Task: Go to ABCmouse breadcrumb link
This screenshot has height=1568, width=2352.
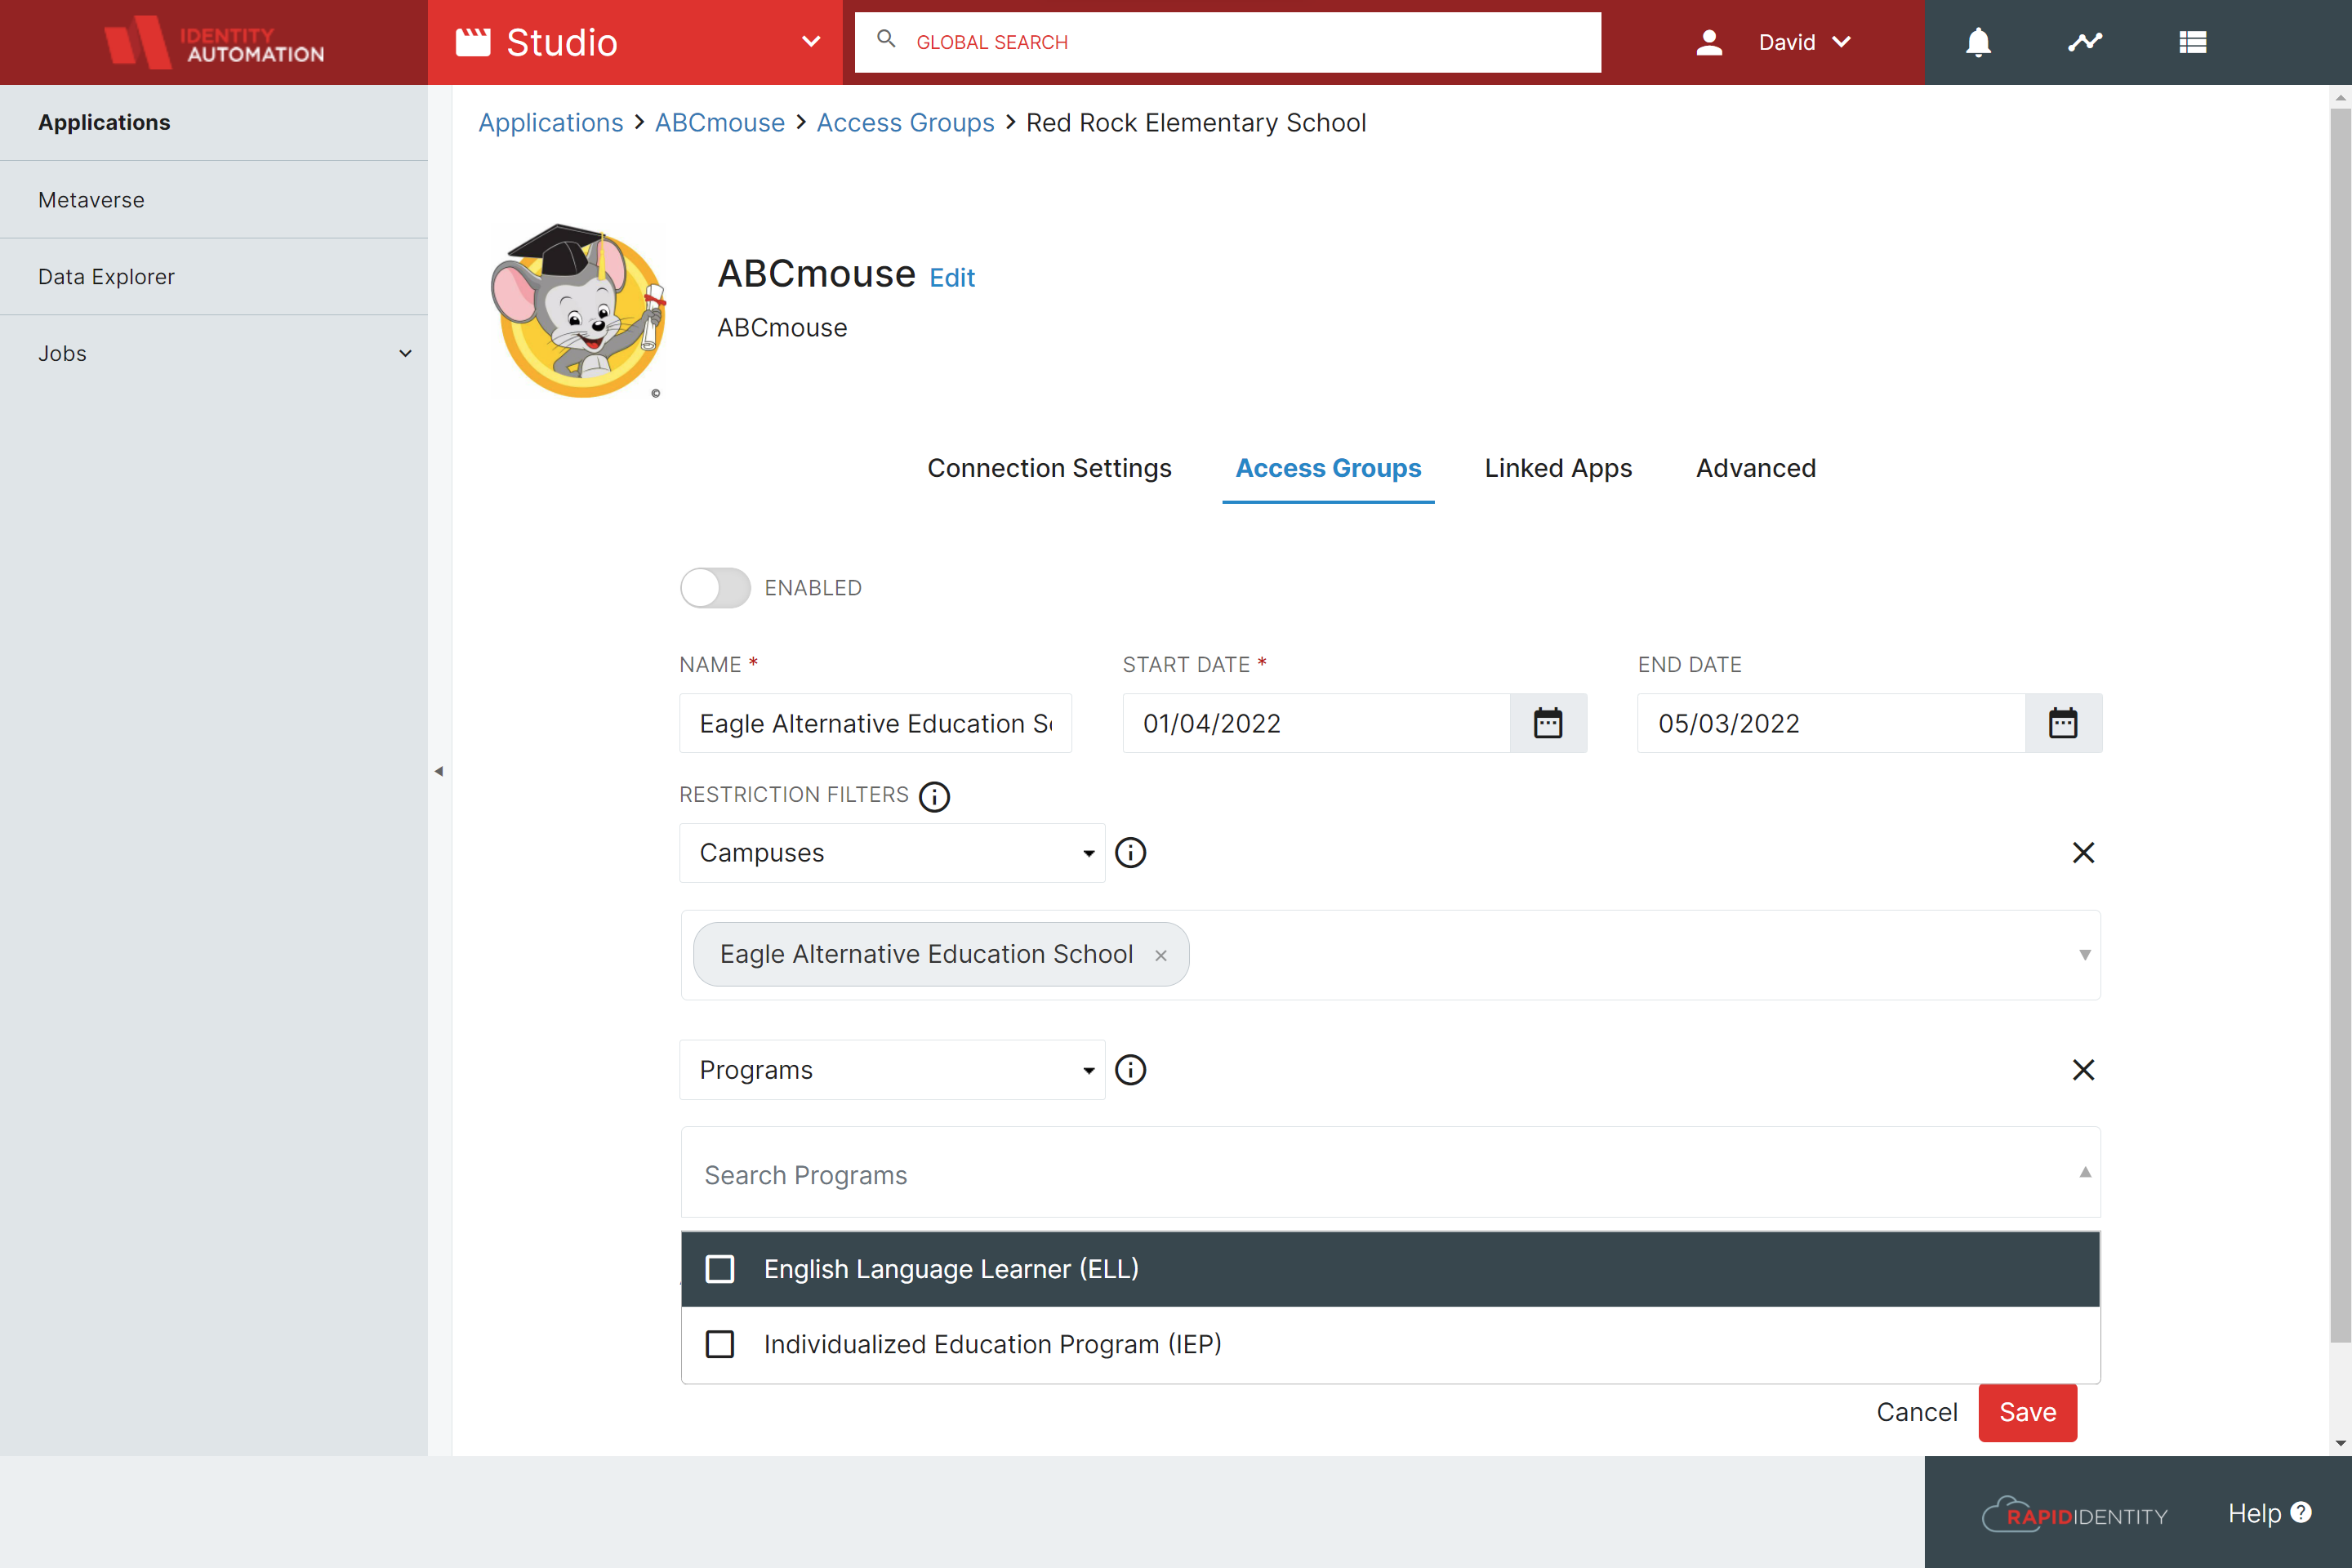Action: [719, 122]
